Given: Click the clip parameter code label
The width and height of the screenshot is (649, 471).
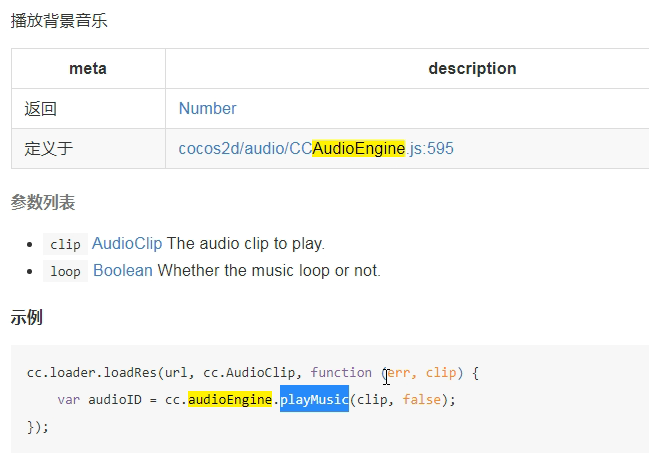Looking at the screenshot, I should (x=65, y=244).
